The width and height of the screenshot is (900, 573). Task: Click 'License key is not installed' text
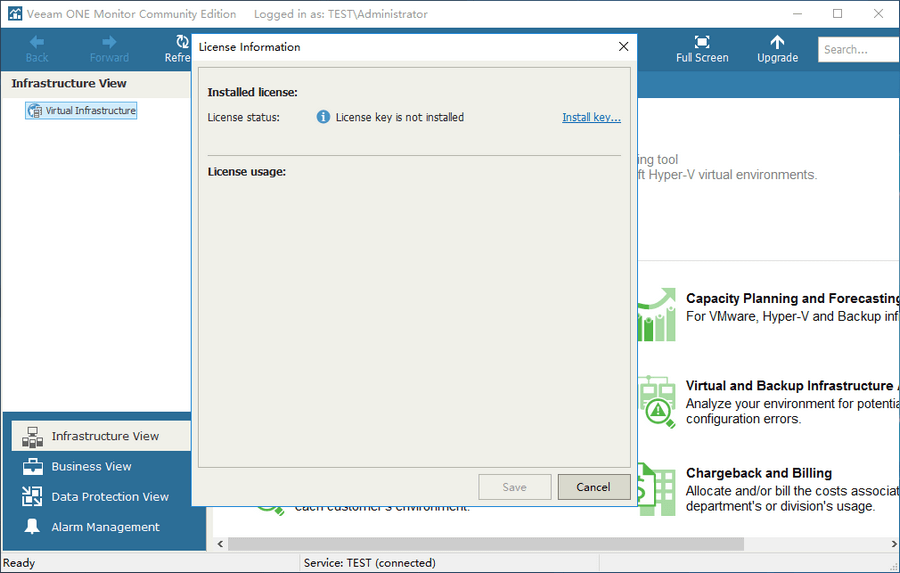click(x=399, y=117)
